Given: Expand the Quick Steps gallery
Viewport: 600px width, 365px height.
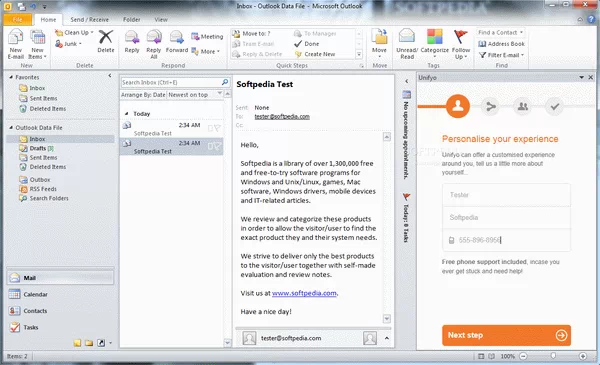Looking at the screenshot, I should (x=359, y=54).
